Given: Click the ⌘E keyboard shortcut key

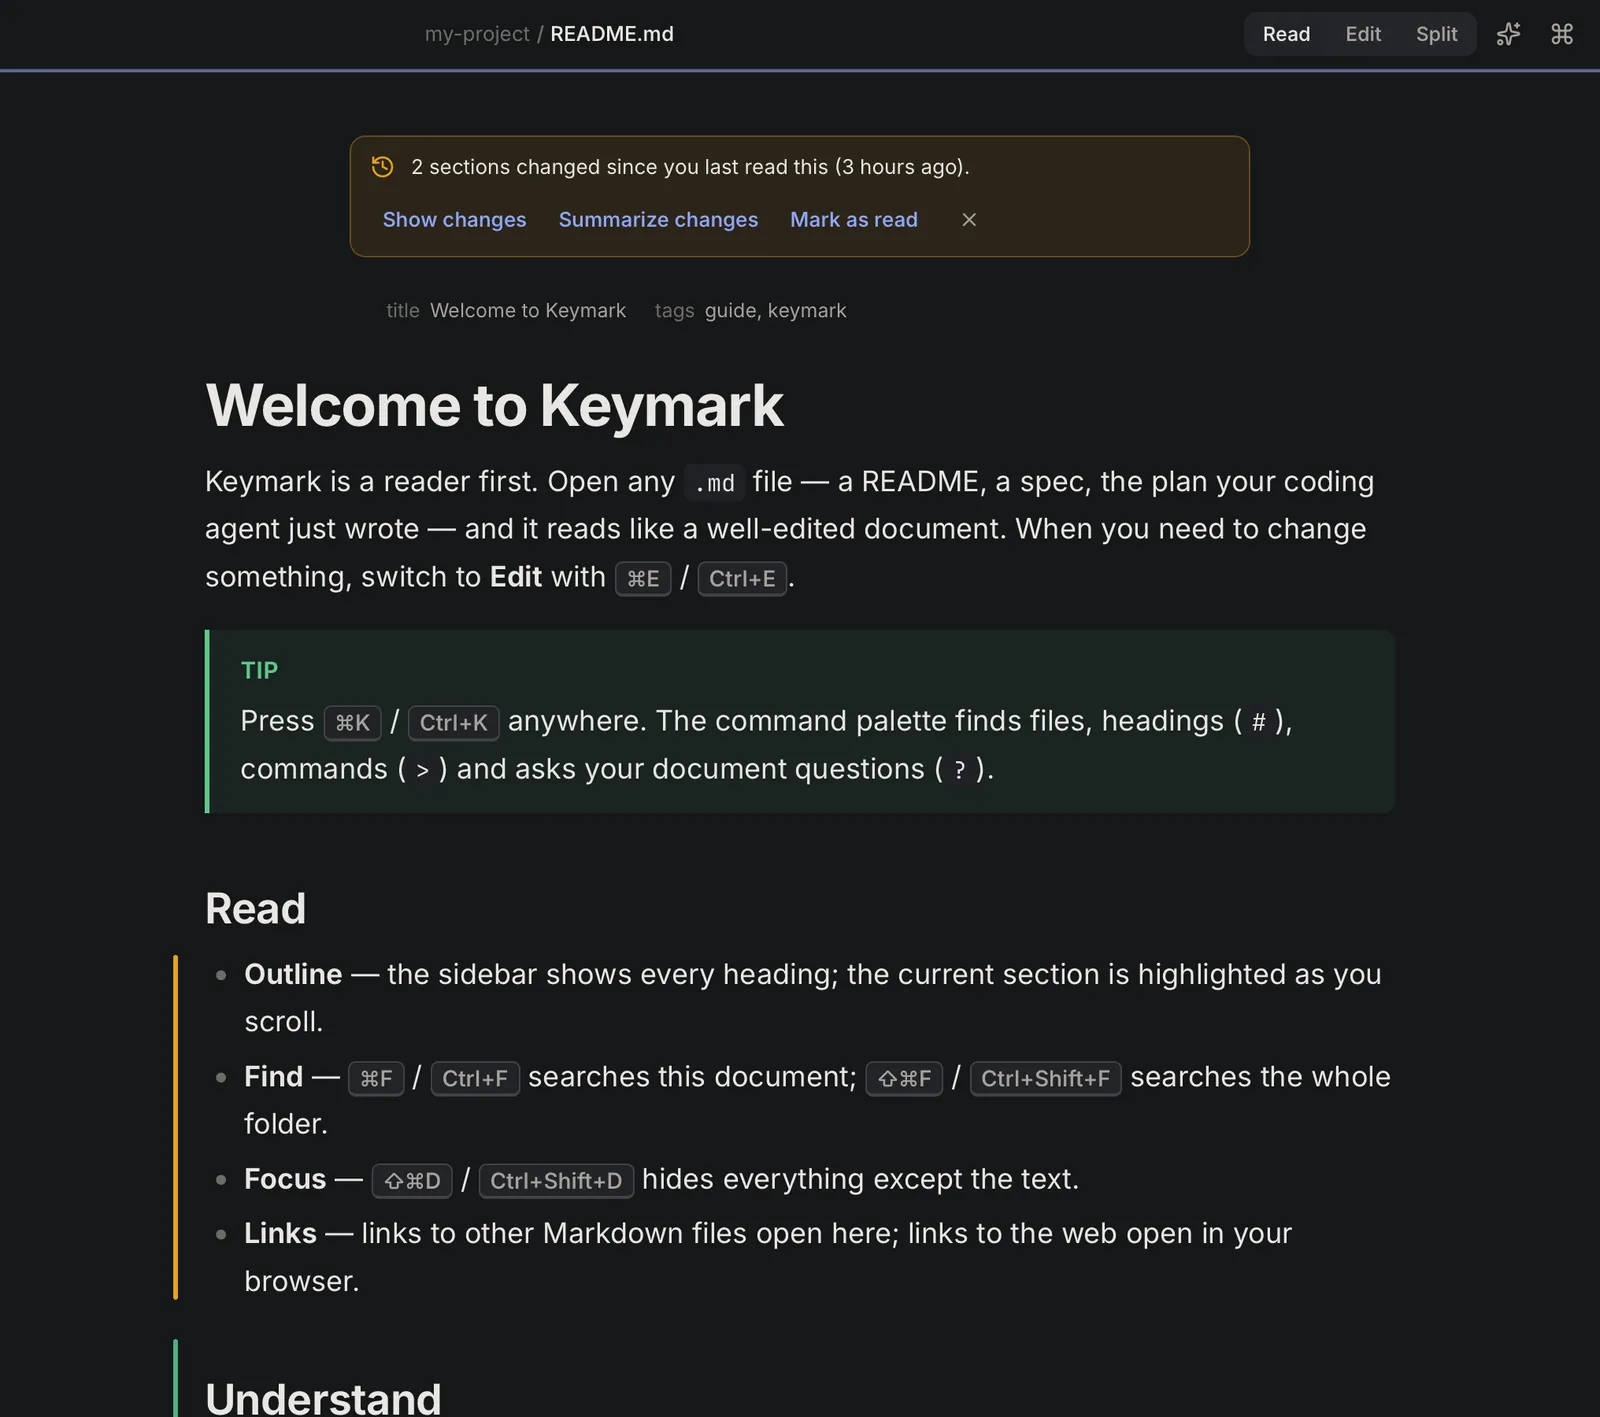Looking at the screenshot, I should point(643,579).
